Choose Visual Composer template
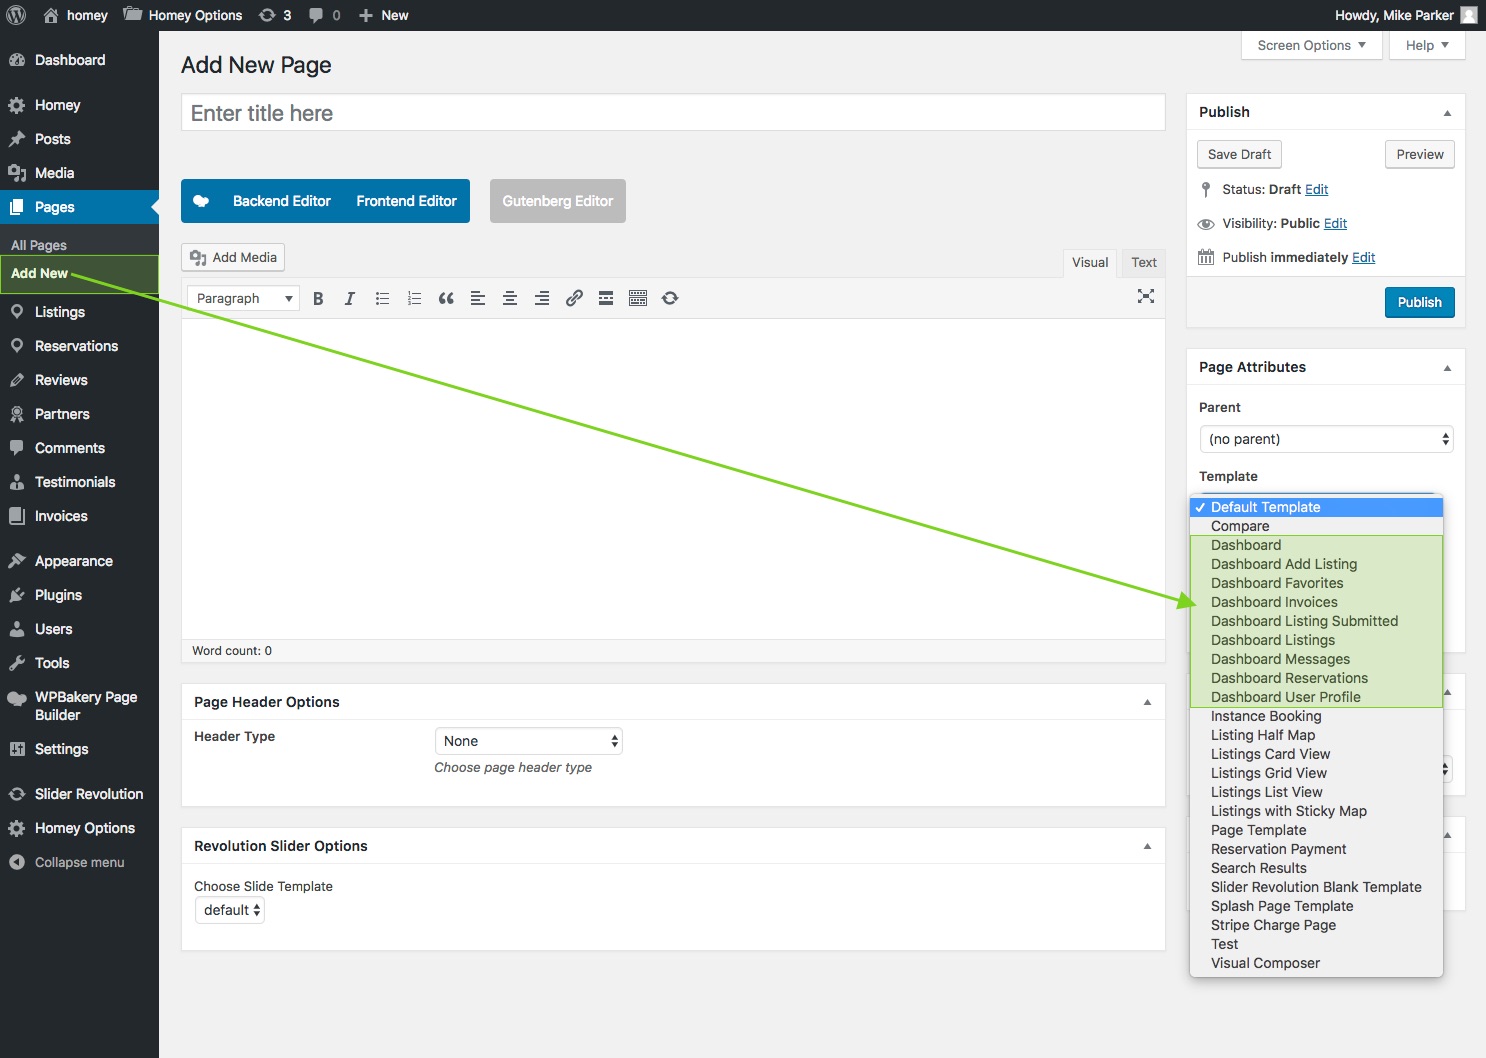This screenshot has height=1058, width=1486. point(1316,963)
